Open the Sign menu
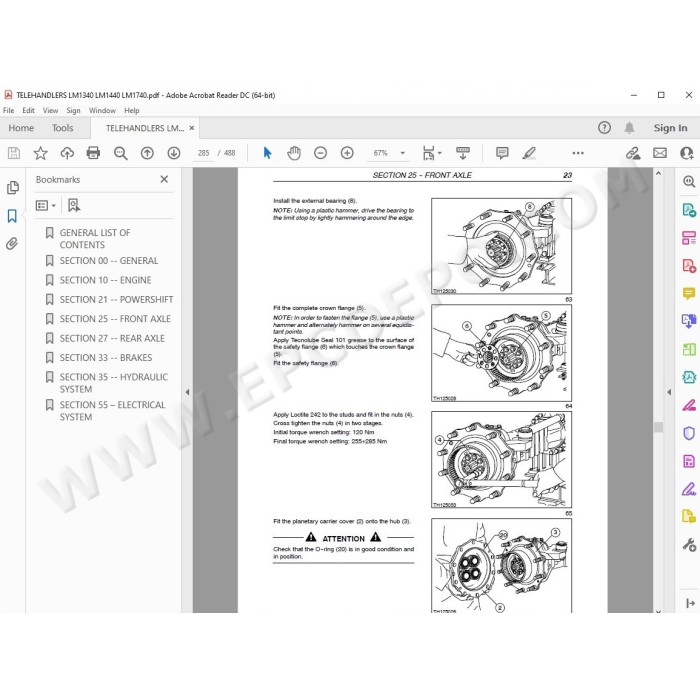This screenshot has height=700, width=700. pyautogui.click(x=73, y=110)
